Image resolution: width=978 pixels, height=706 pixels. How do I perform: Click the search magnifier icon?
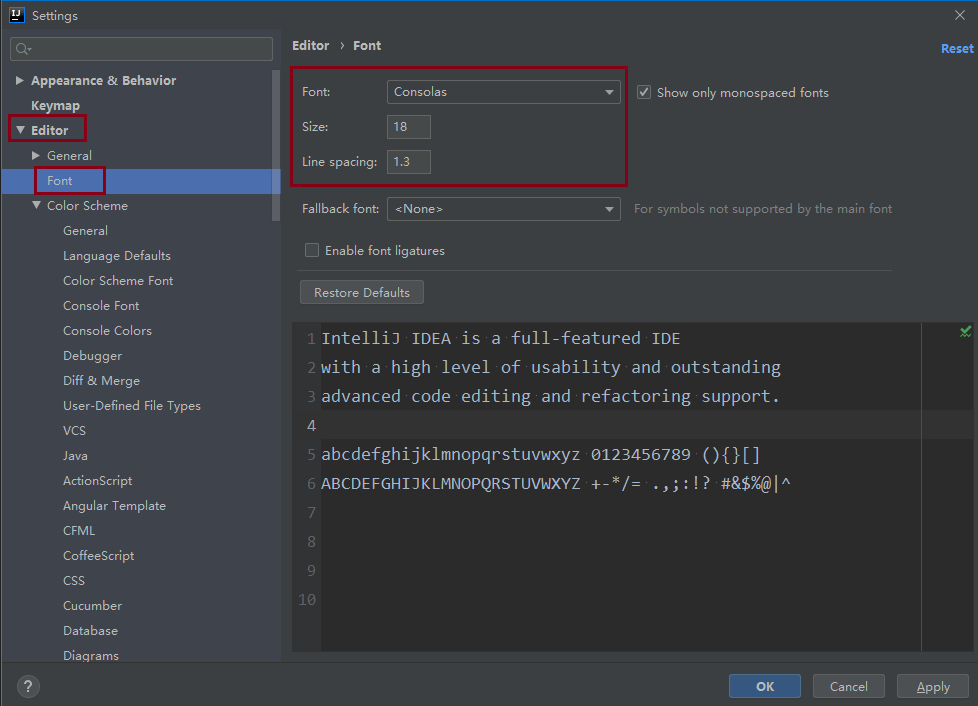(x=22, y=49)
